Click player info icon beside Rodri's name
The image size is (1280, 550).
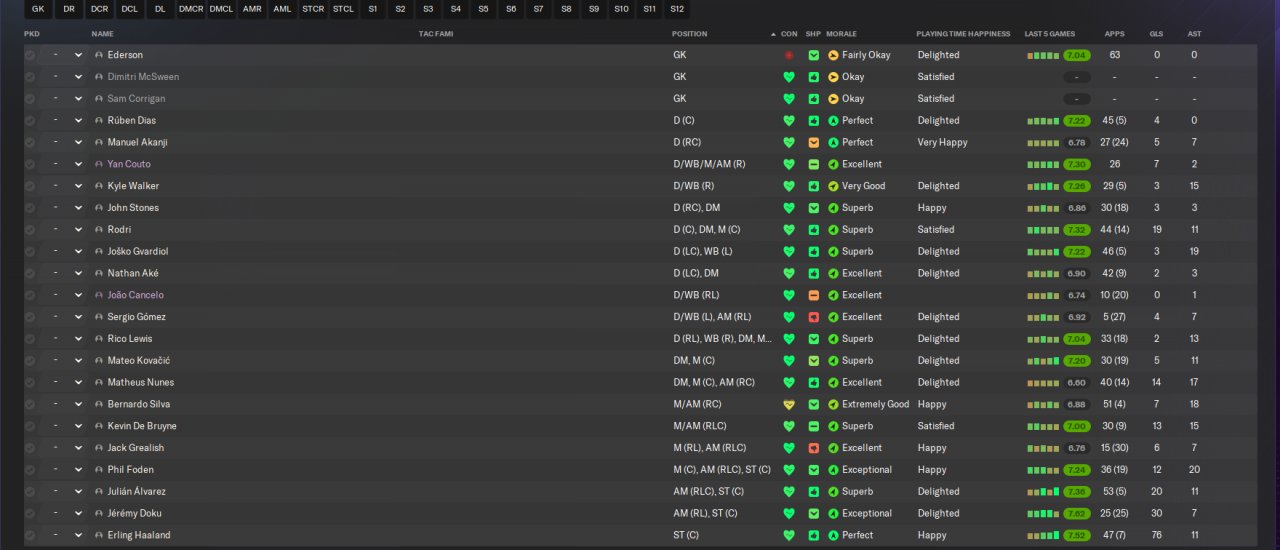99,230
